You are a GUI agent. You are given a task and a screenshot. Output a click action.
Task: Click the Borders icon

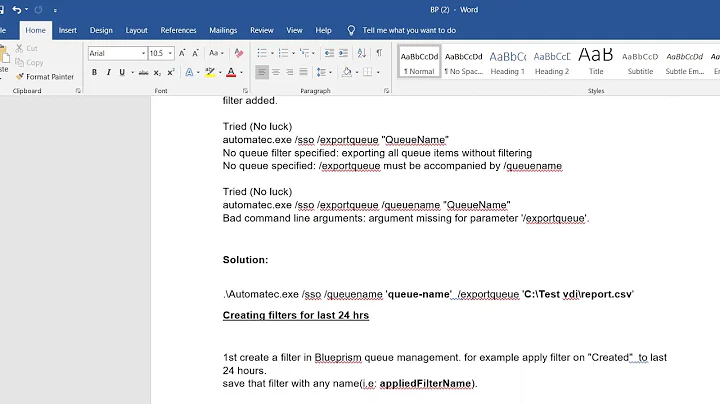[x=368, y=72]
